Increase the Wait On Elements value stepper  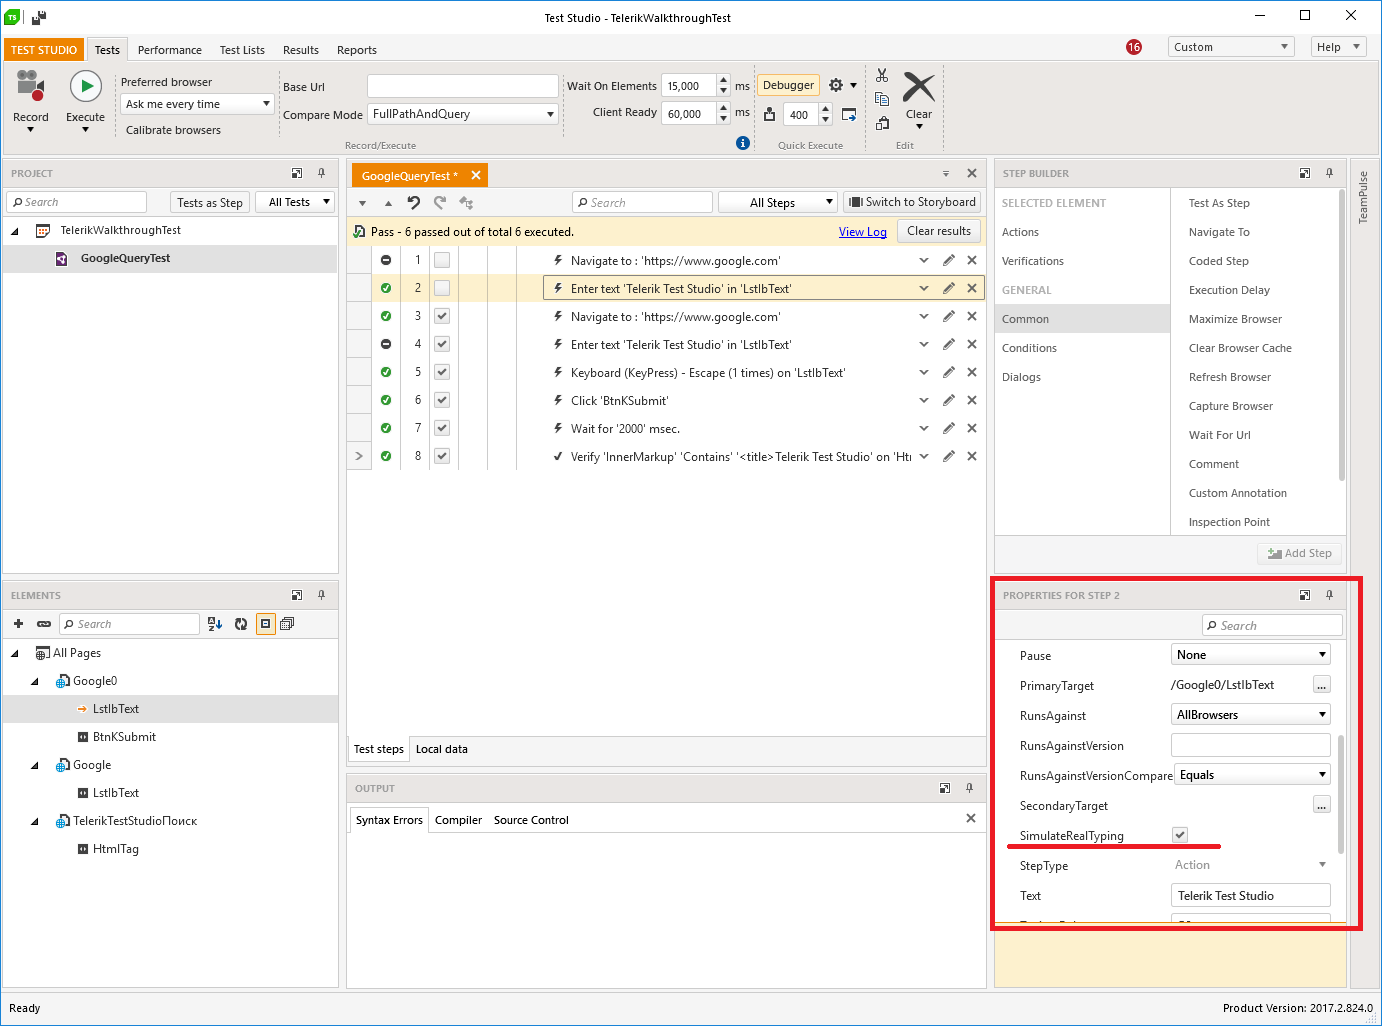click(x=724, y=80)
